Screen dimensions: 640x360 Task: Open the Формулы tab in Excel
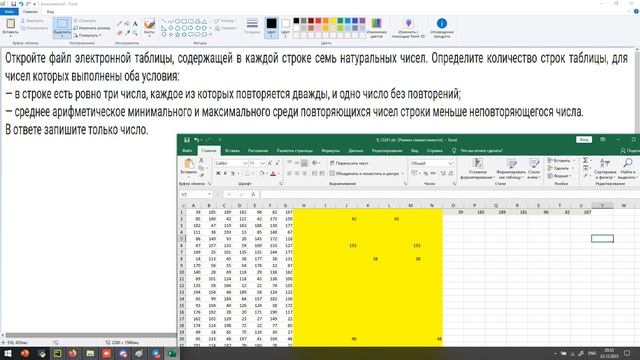[x=330, y=151]
